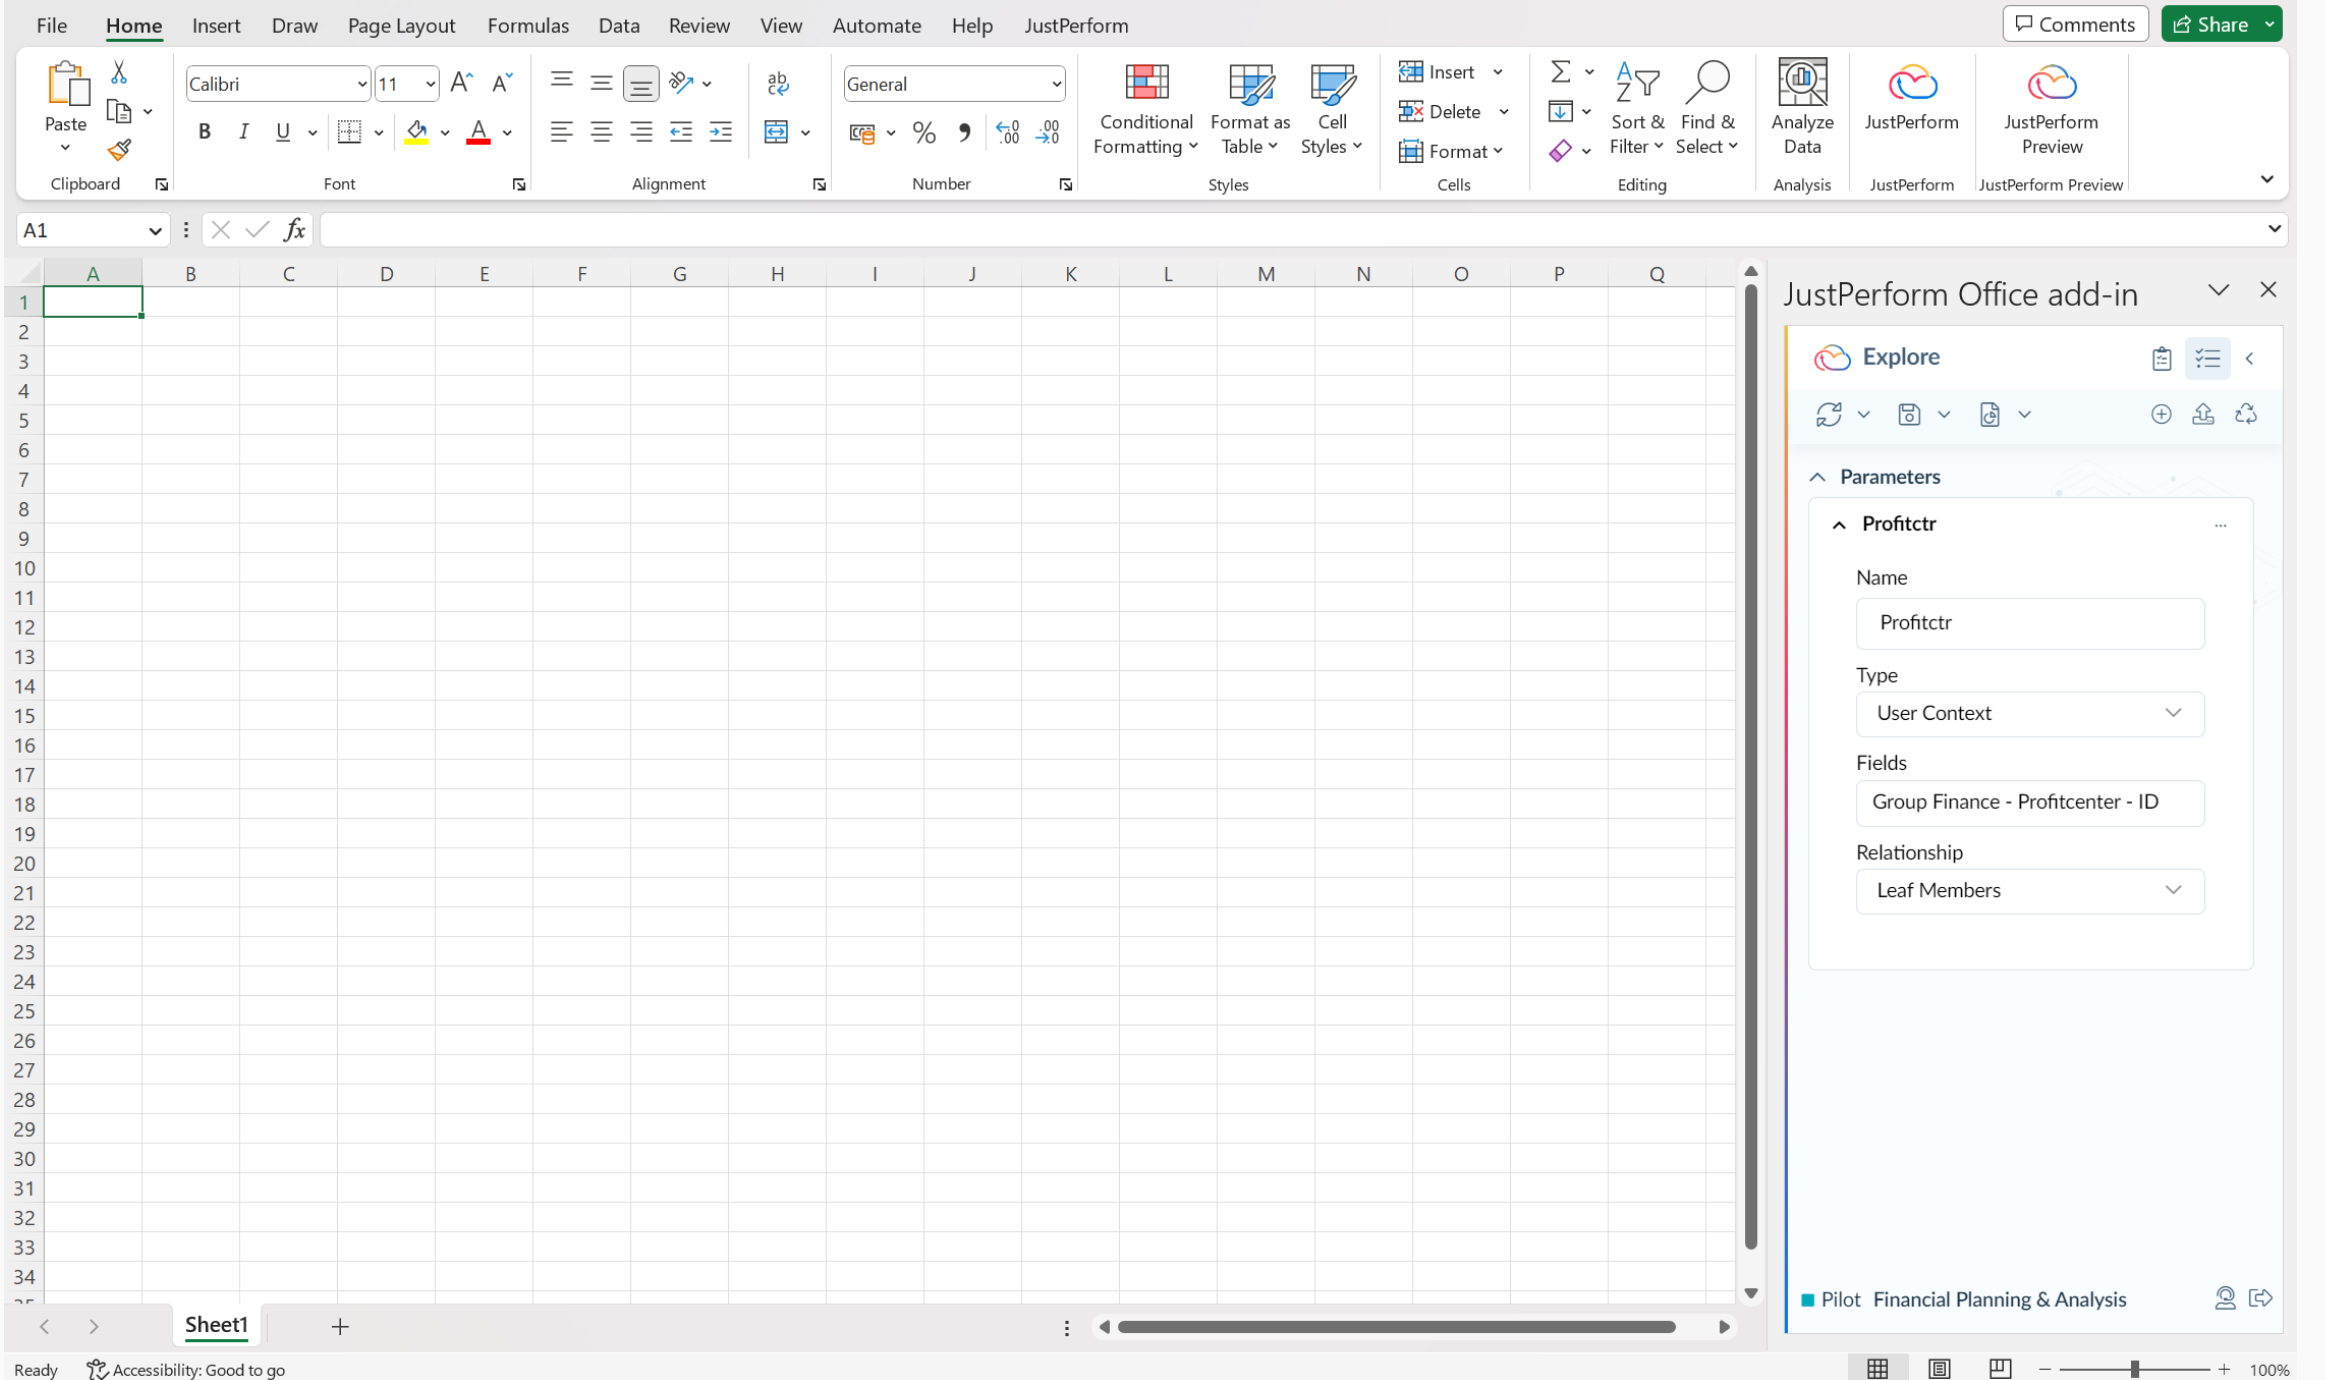Click the Refresh icon in Explore toolbar
This screenshot has height=1380, width=2326.
[x=1831, y=414]
